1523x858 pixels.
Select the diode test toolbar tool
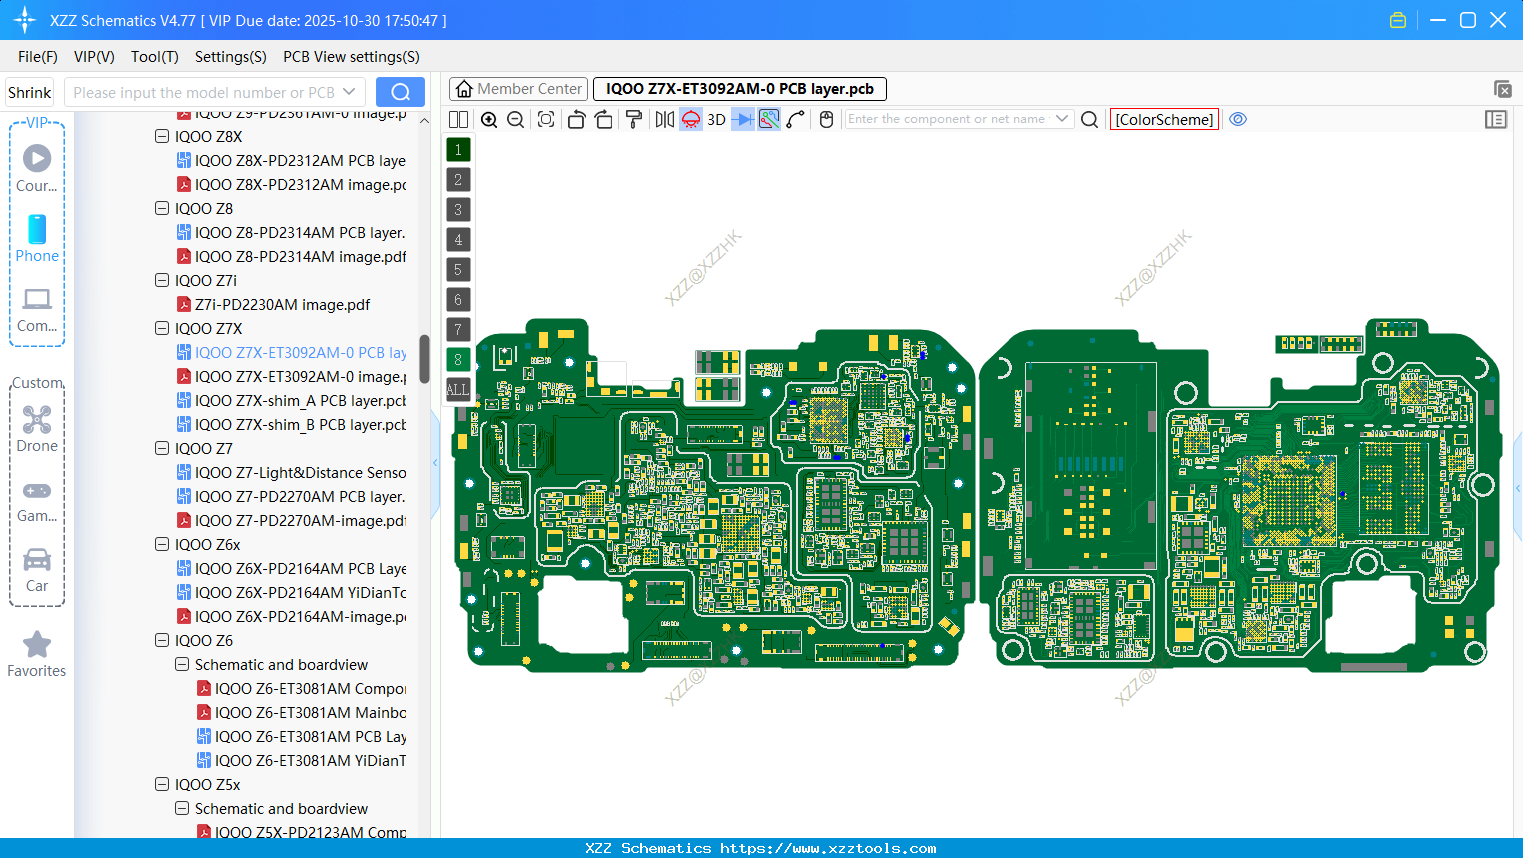pyautogui.click(x=741, y=119)
